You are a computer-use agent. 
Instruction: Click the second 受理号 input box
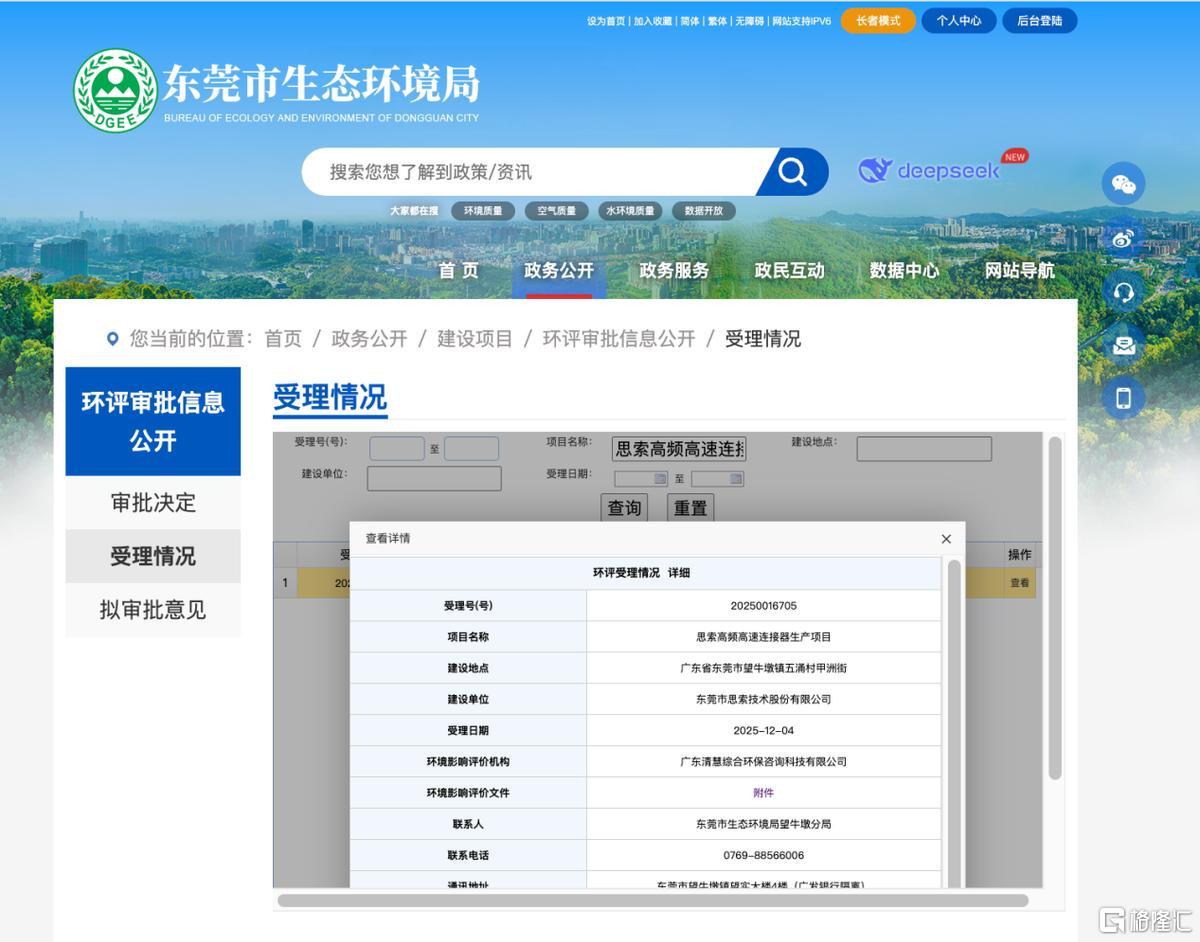click(x=472, y=449)
